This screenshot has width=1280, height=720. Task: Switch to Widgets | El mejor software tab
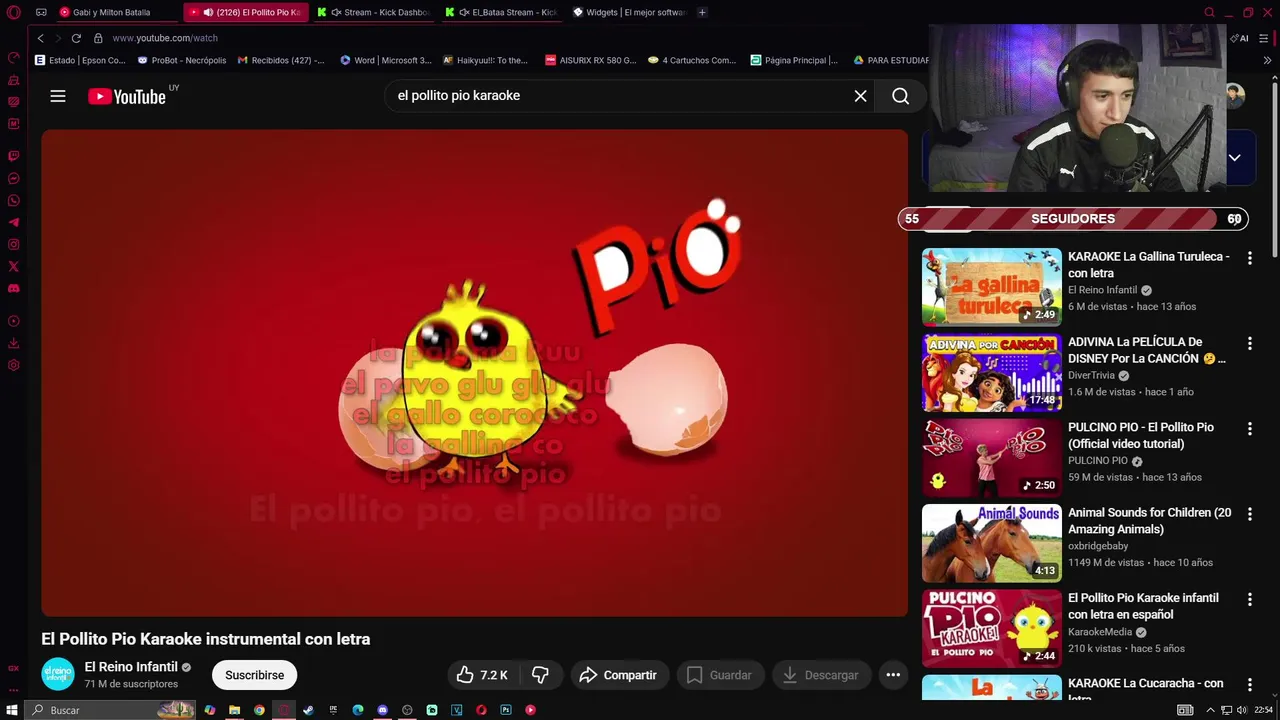pos(630,12)
